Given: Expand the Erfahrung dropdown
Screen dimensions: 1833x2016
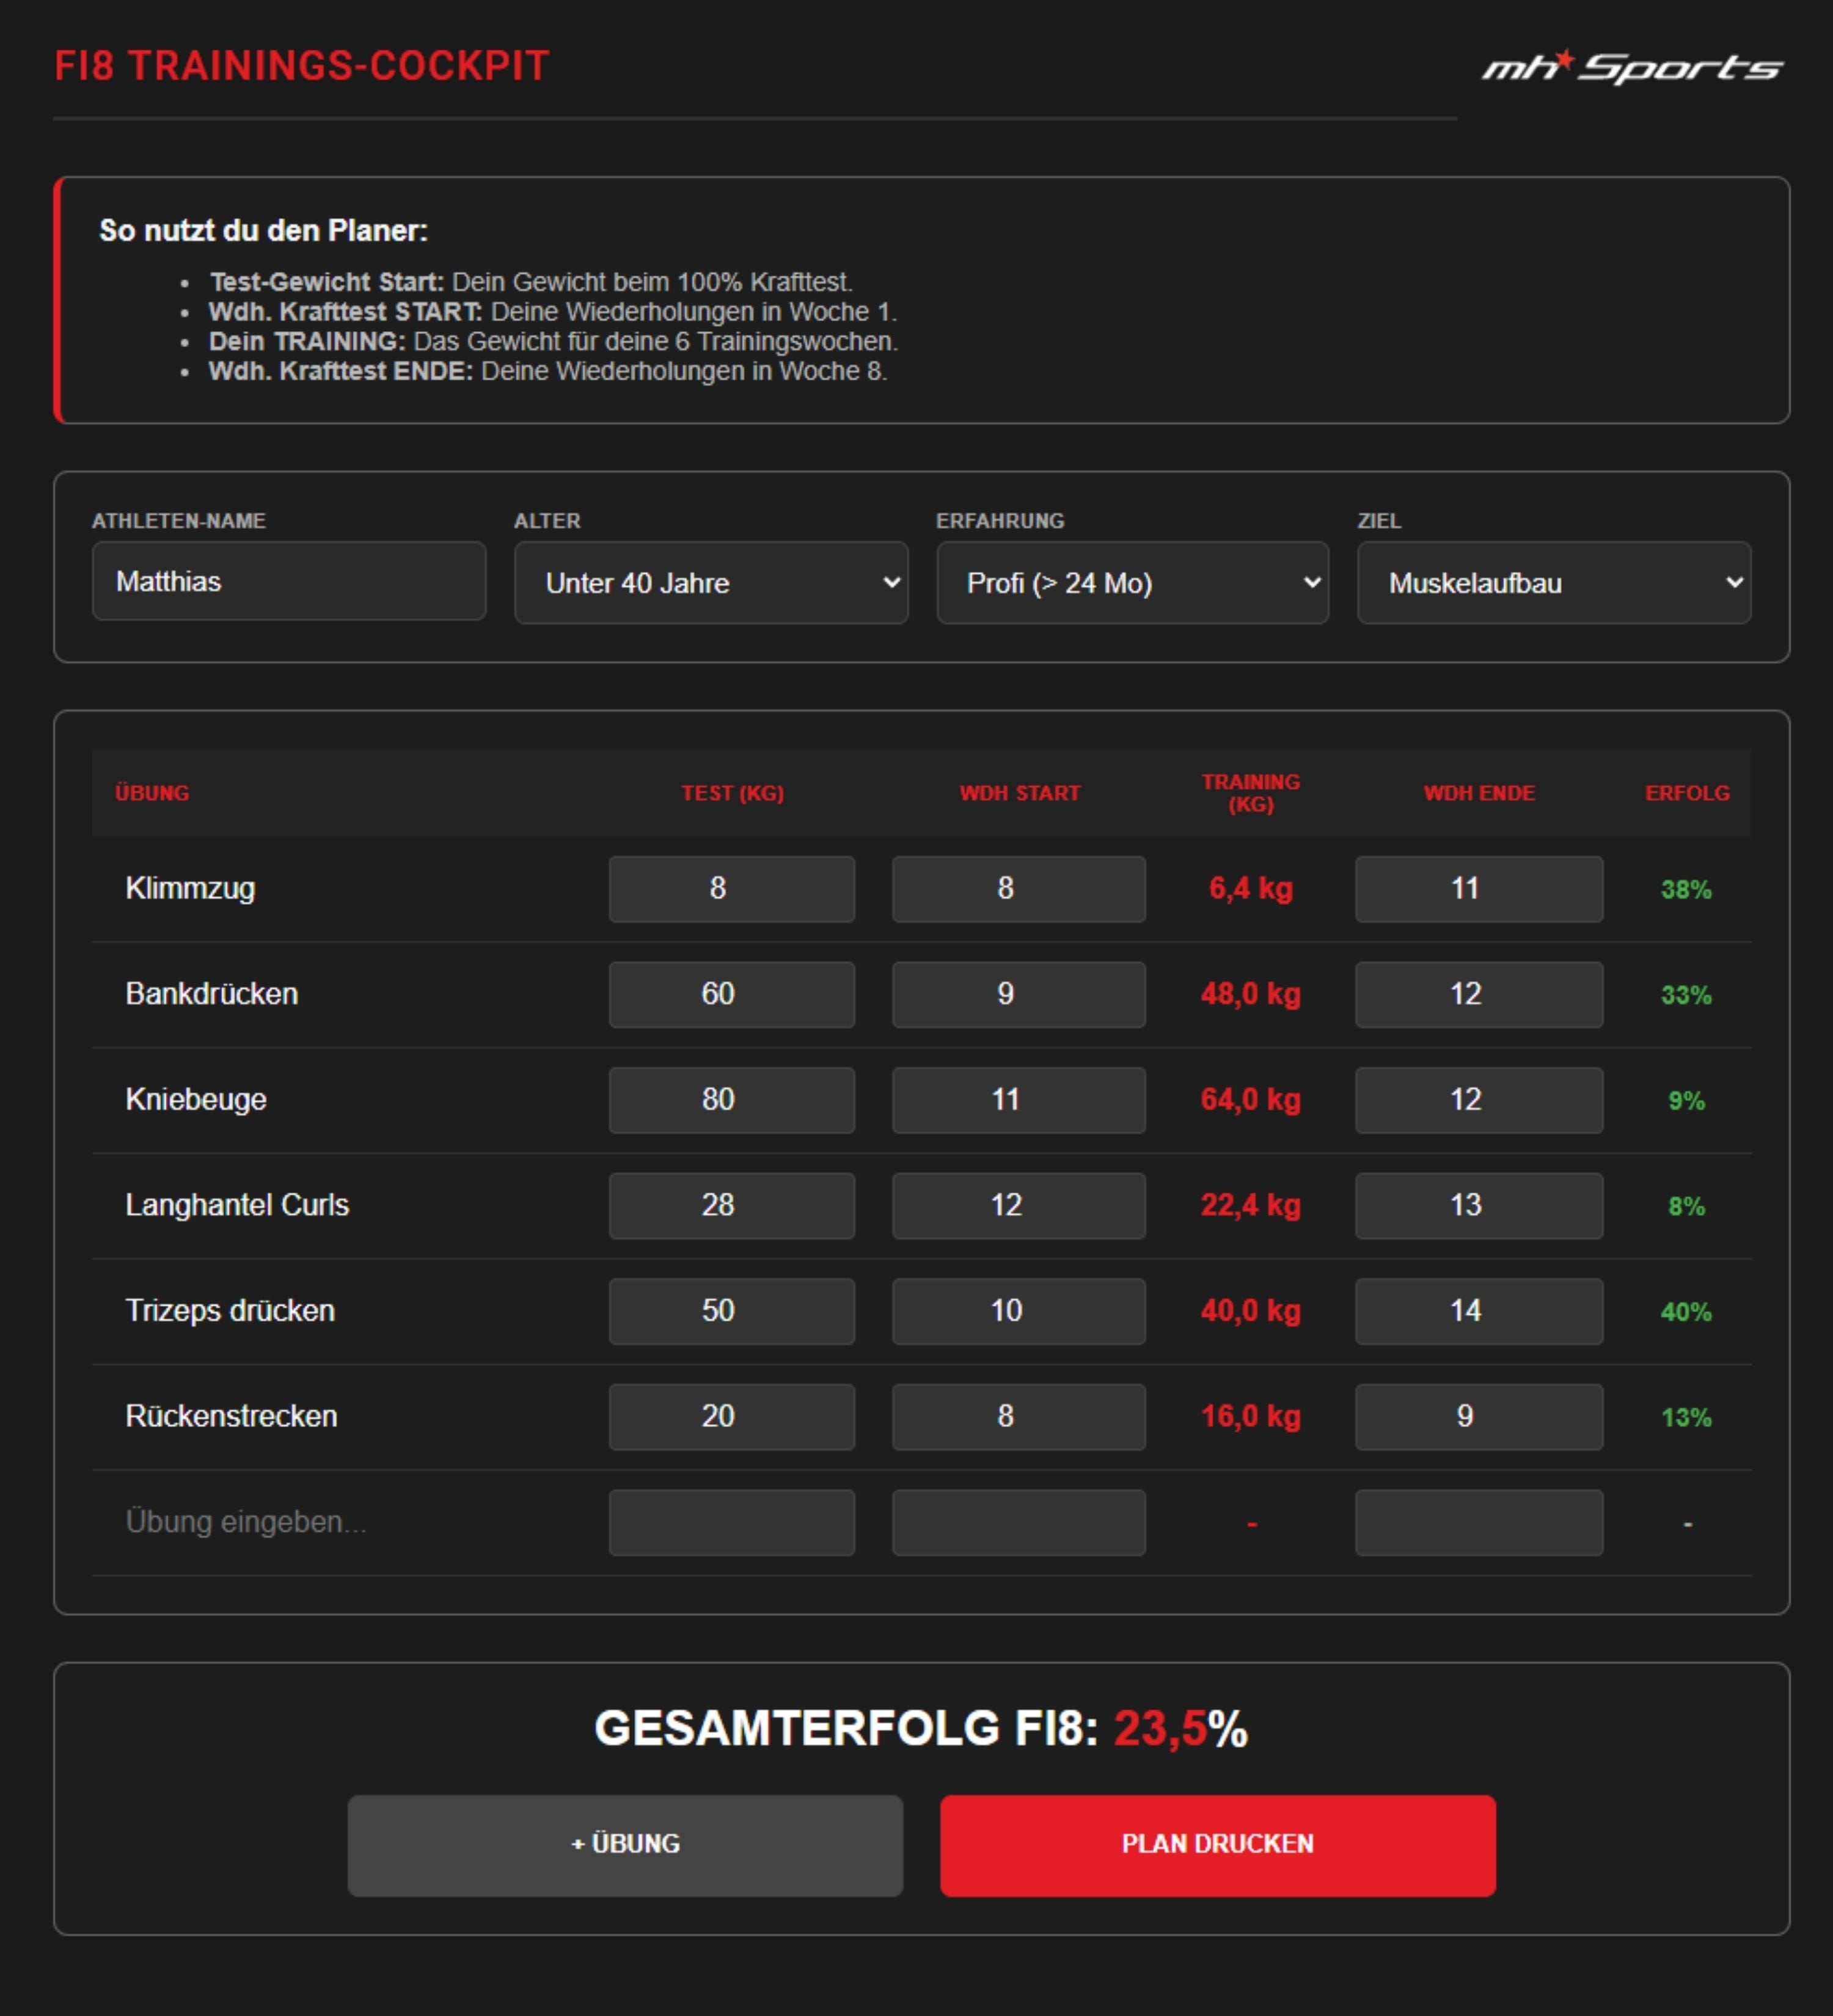Looking at the screenshot, I should pyautogui.click(x=1132, y=583).
